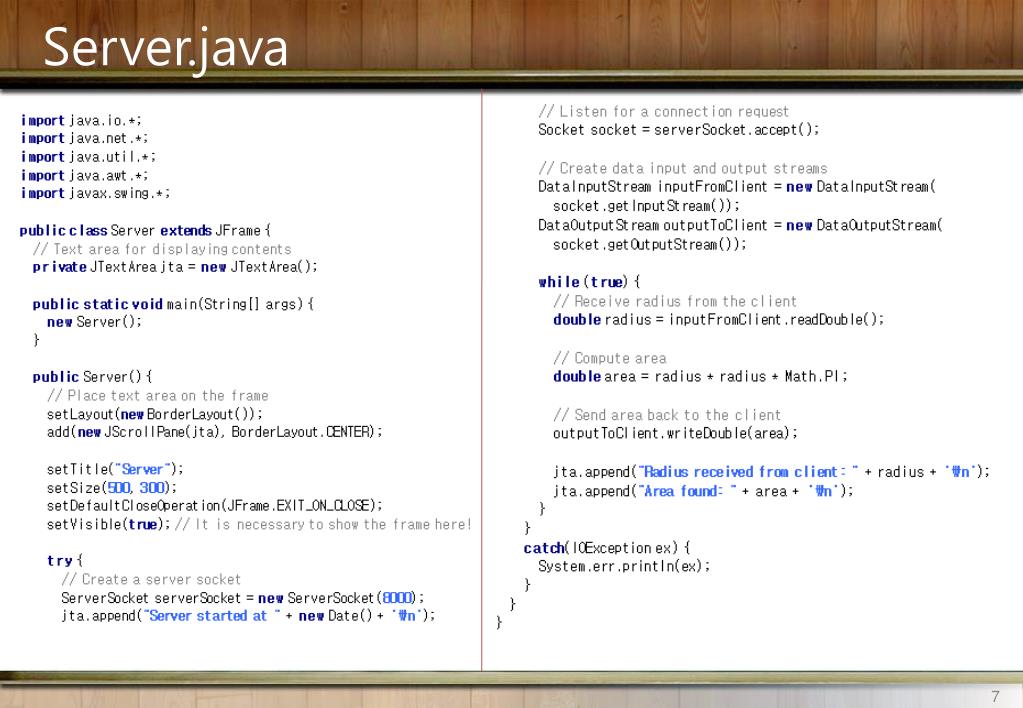
Task: Click the 'new Server();' line
Action: (94, 322)
